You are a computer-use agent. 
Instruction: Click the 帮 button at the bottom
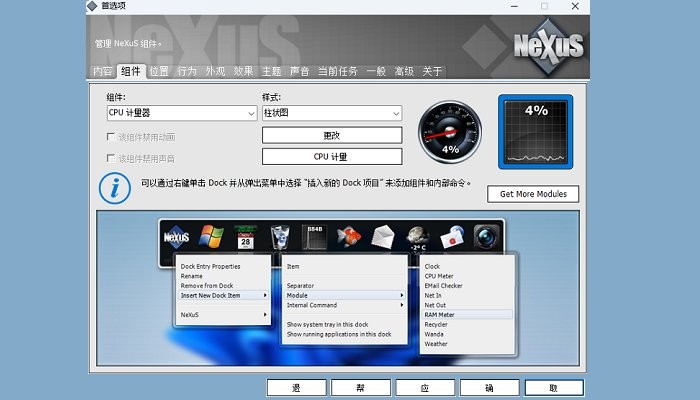(x=361, y=388)
